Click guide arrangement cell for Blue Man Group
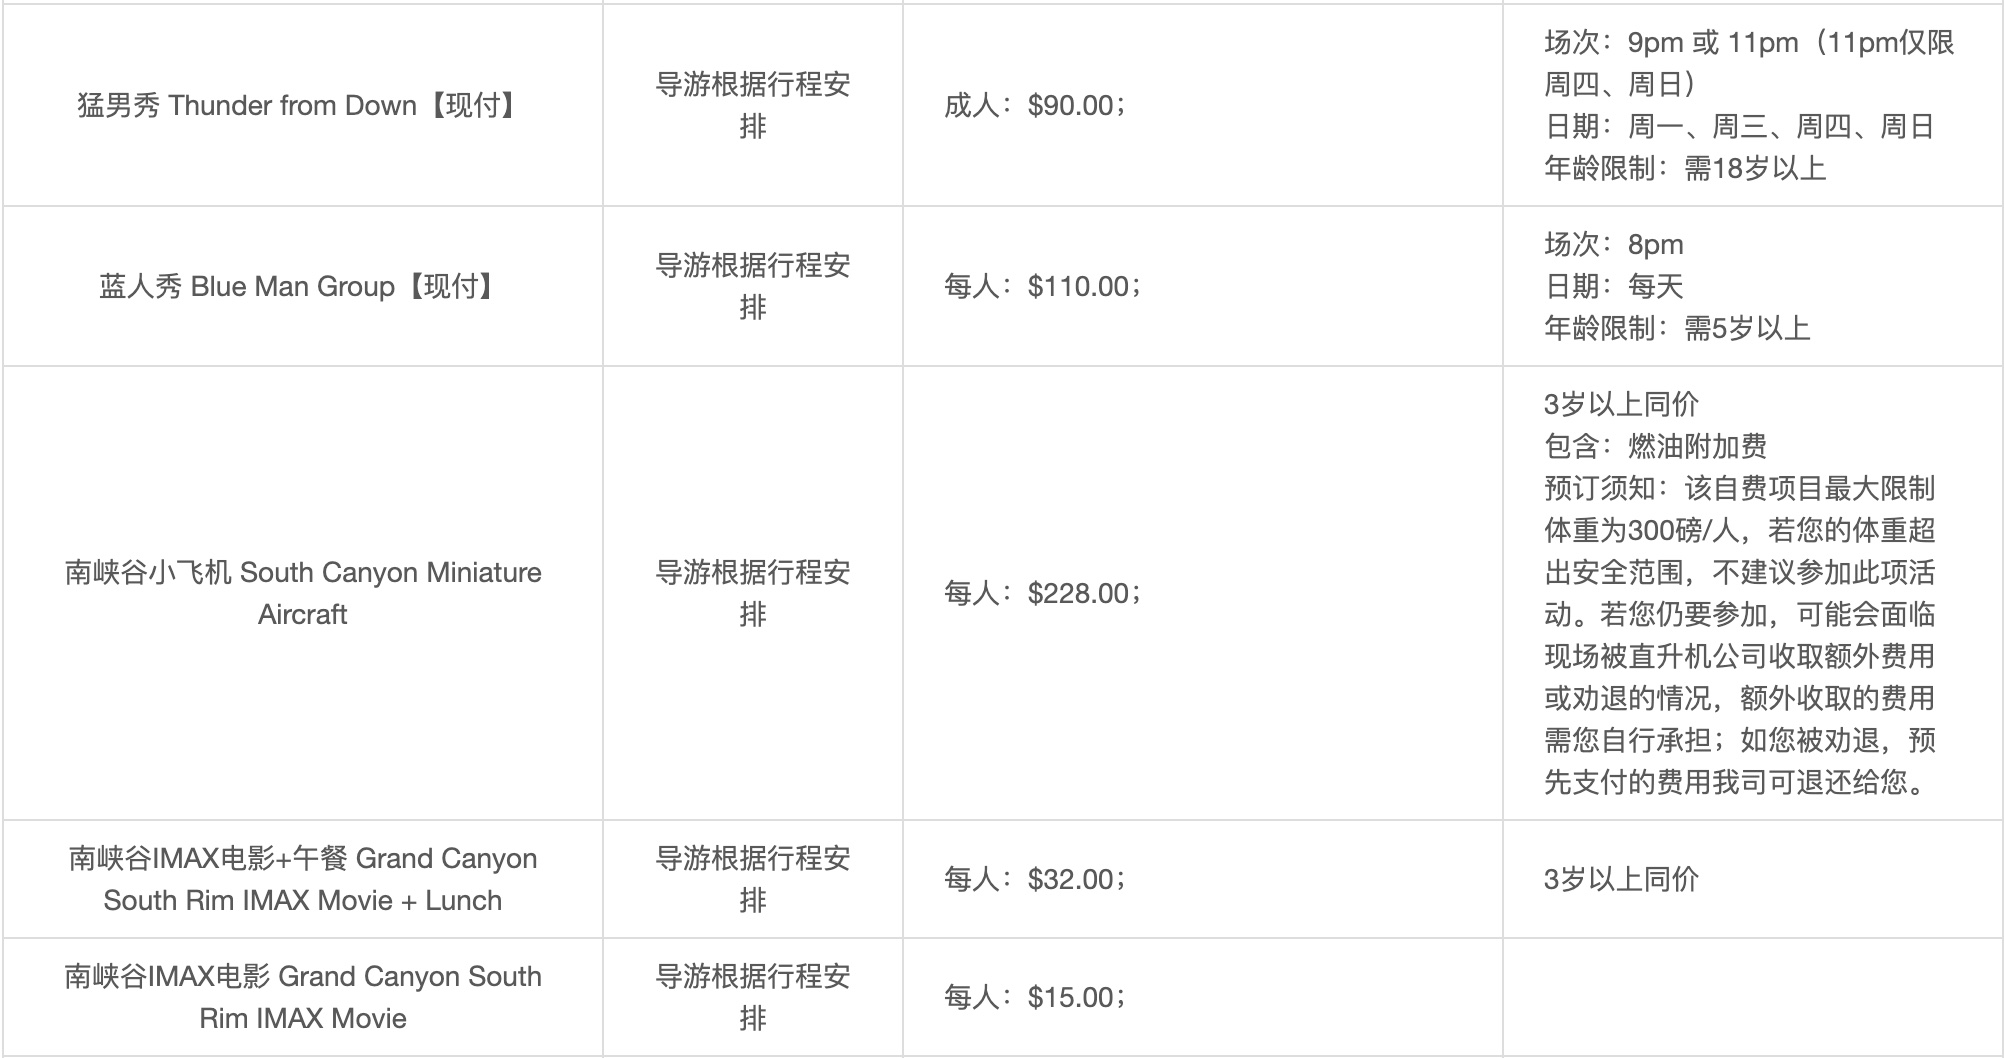Screen dimensions: 2004x1058 coord(752,286)
